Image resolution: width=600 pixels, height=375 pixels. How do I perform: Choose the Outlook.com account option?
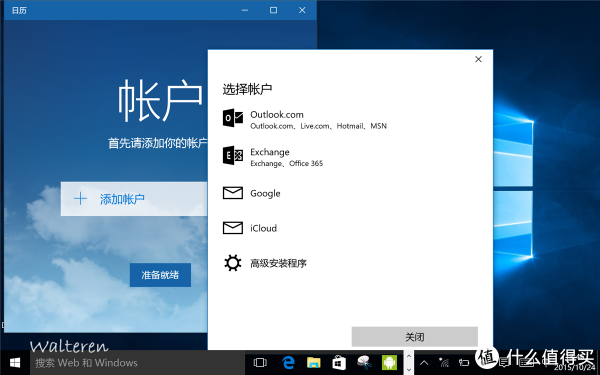(350, 119)
